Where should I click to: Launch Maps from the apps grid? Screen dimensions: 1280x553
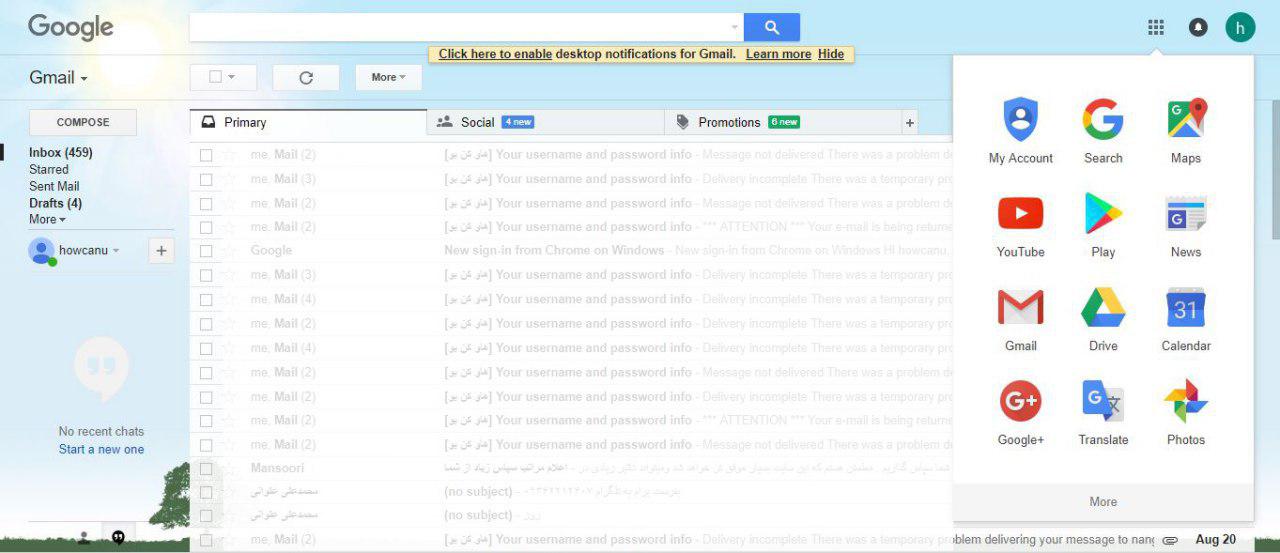(1186, 130)
